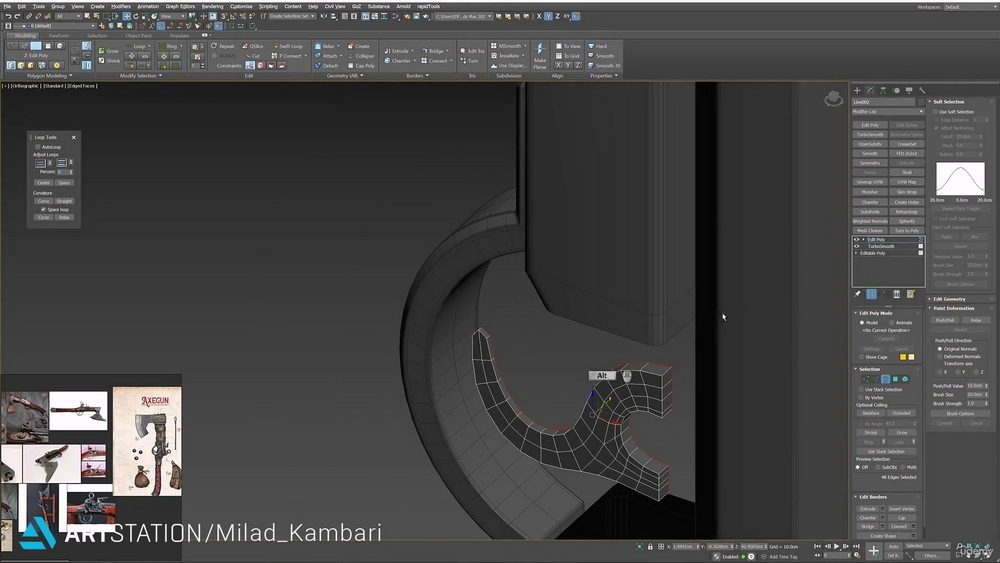This screenshot has width=1000, height=563.
Task: Click the Play Animation control in the timeline
Action: 837,546
